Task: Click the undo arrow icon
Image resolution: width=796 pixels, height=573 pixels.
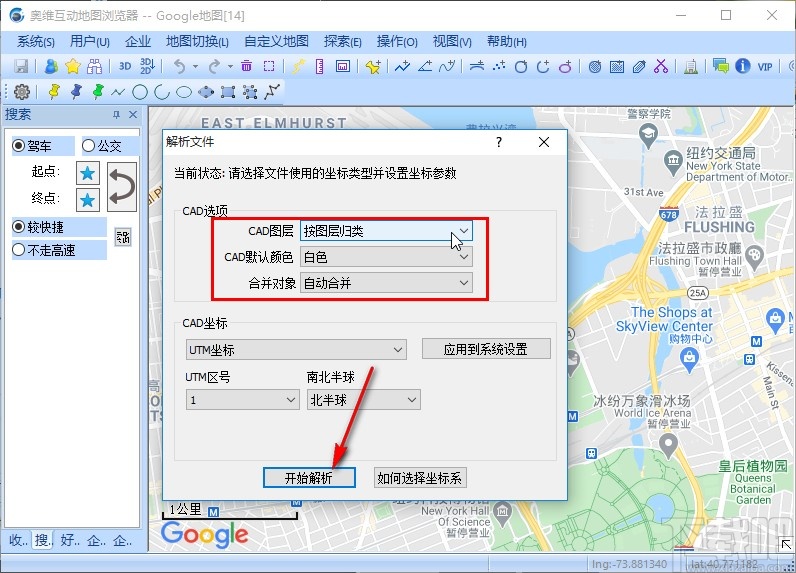Action: [x=179, y=66]
